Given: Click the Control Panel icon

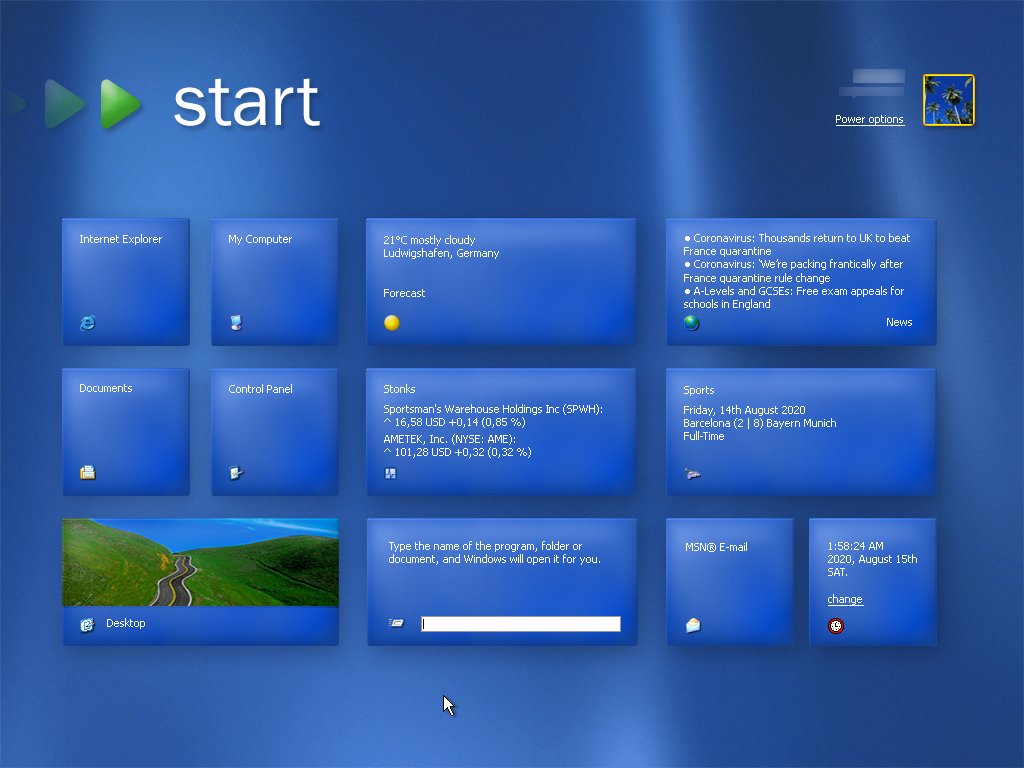Looking at the screenshot, I should (x=237, y=473).
